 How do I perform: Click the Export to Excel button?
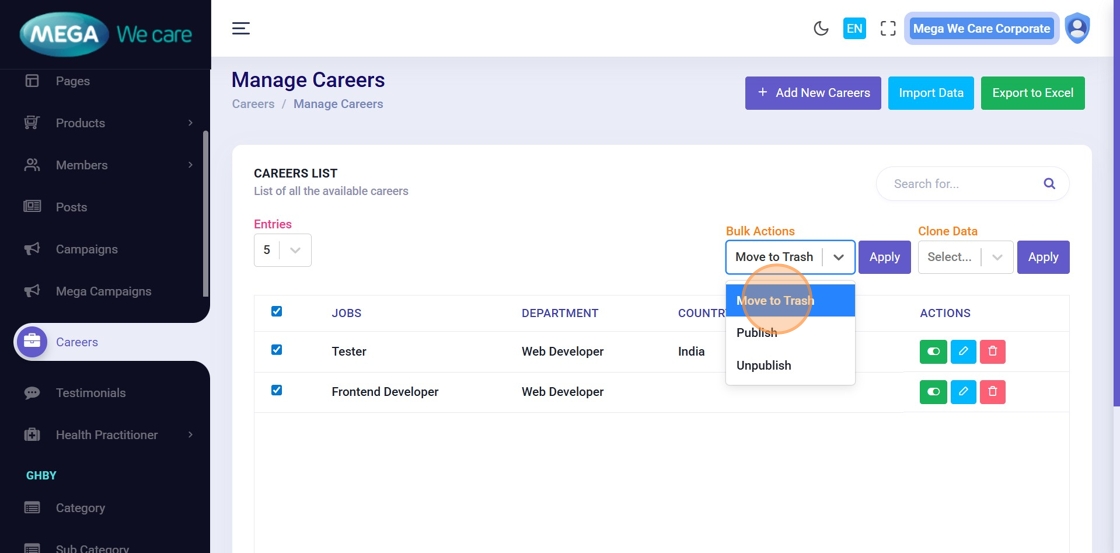1032,93
